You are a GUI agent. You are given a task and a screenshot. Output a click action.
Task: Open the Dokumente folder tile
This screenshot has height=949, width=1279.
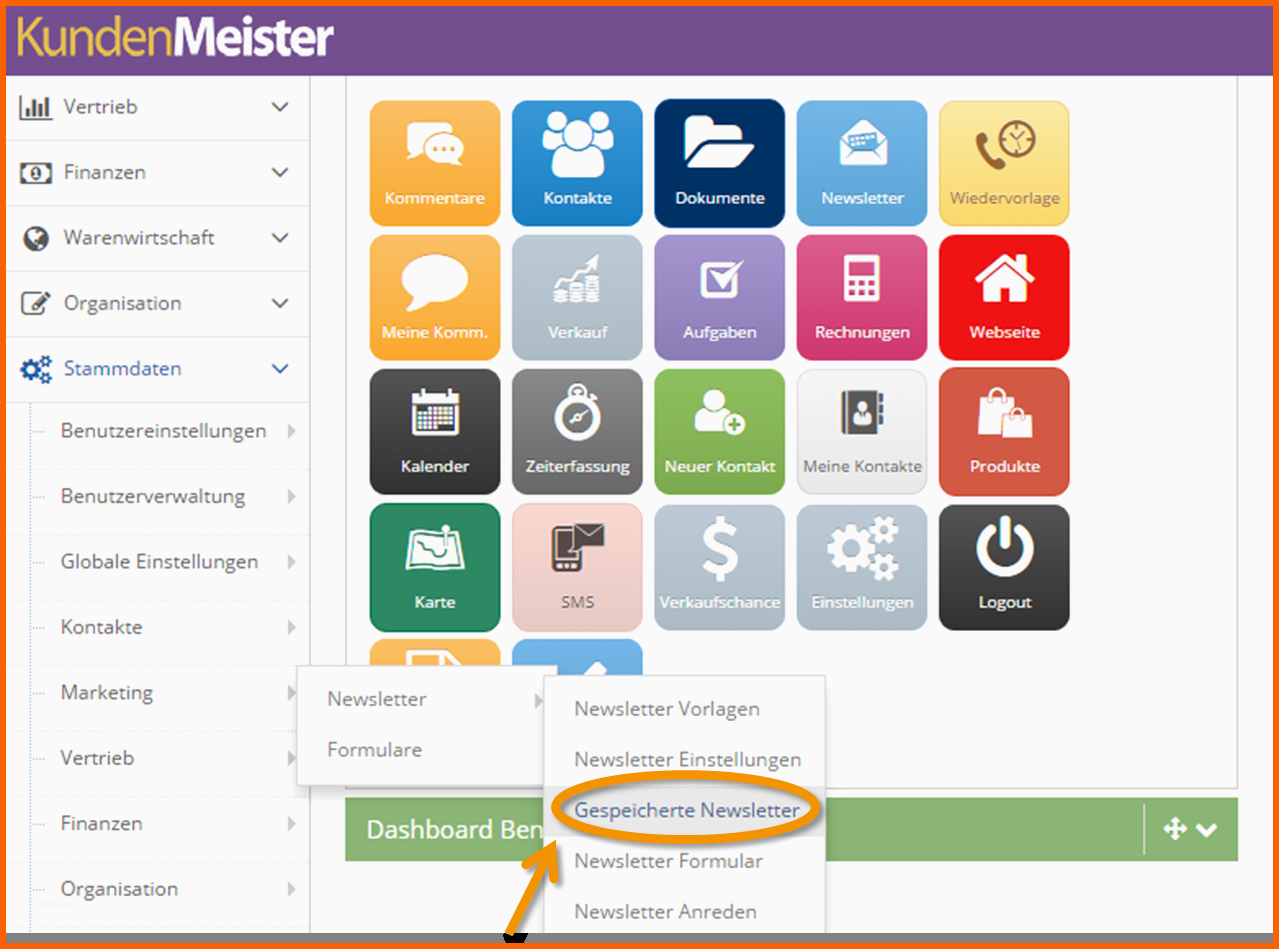coord(720,163)
